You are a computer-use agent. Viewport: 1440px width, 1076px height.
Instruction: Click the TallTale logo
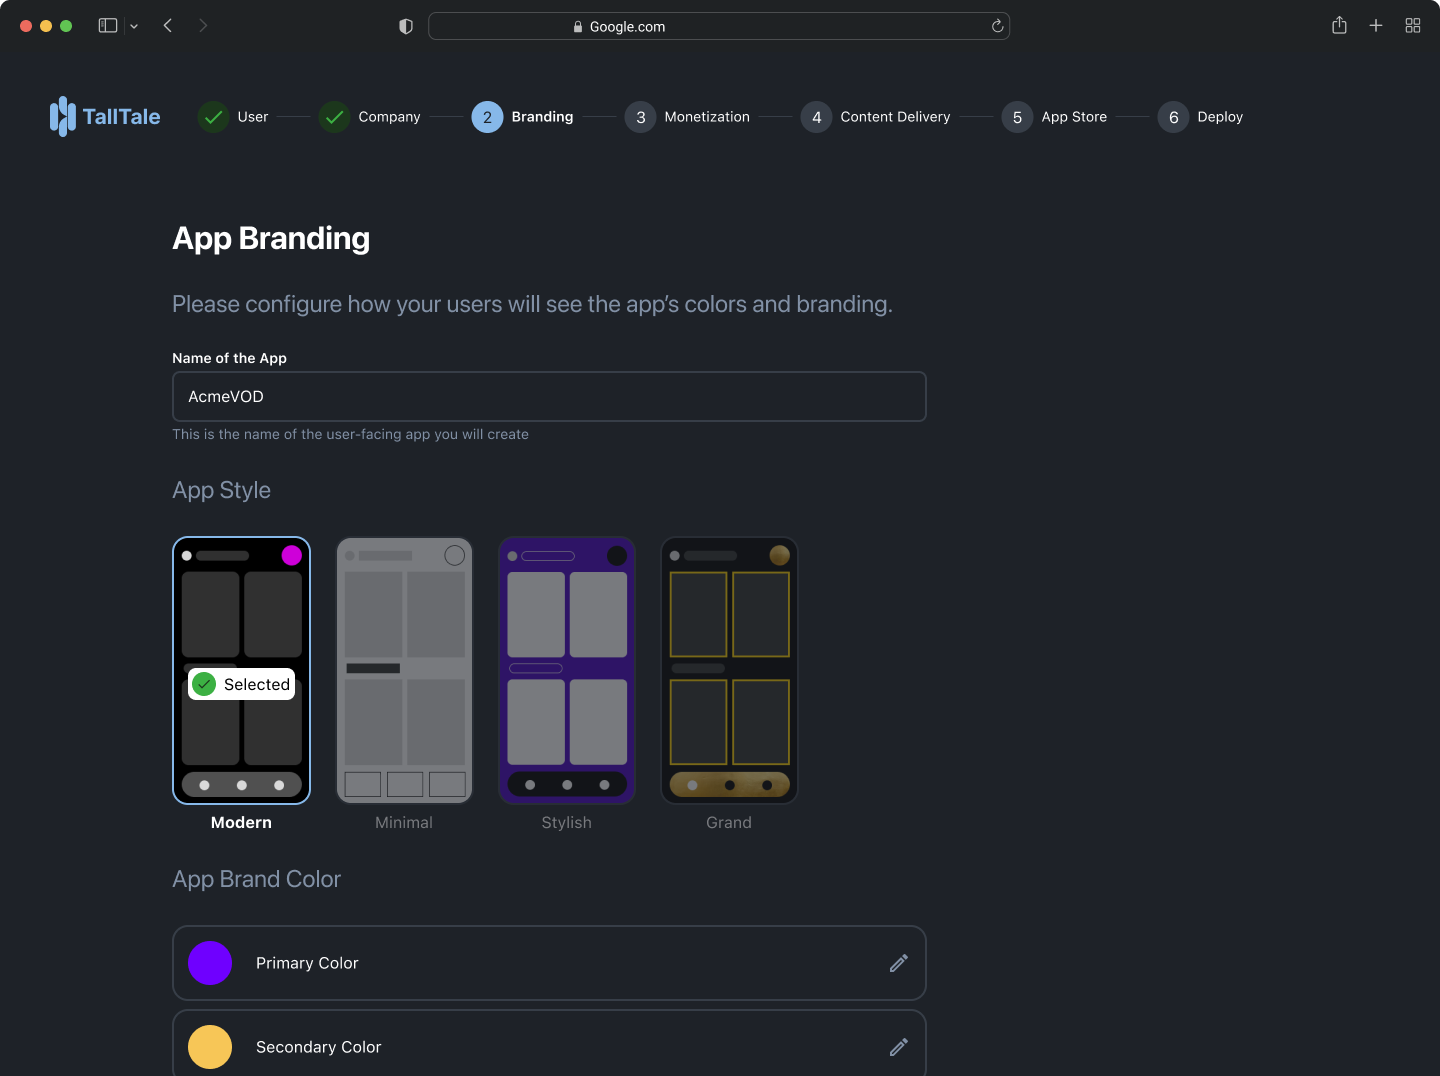tap(105, 117)
